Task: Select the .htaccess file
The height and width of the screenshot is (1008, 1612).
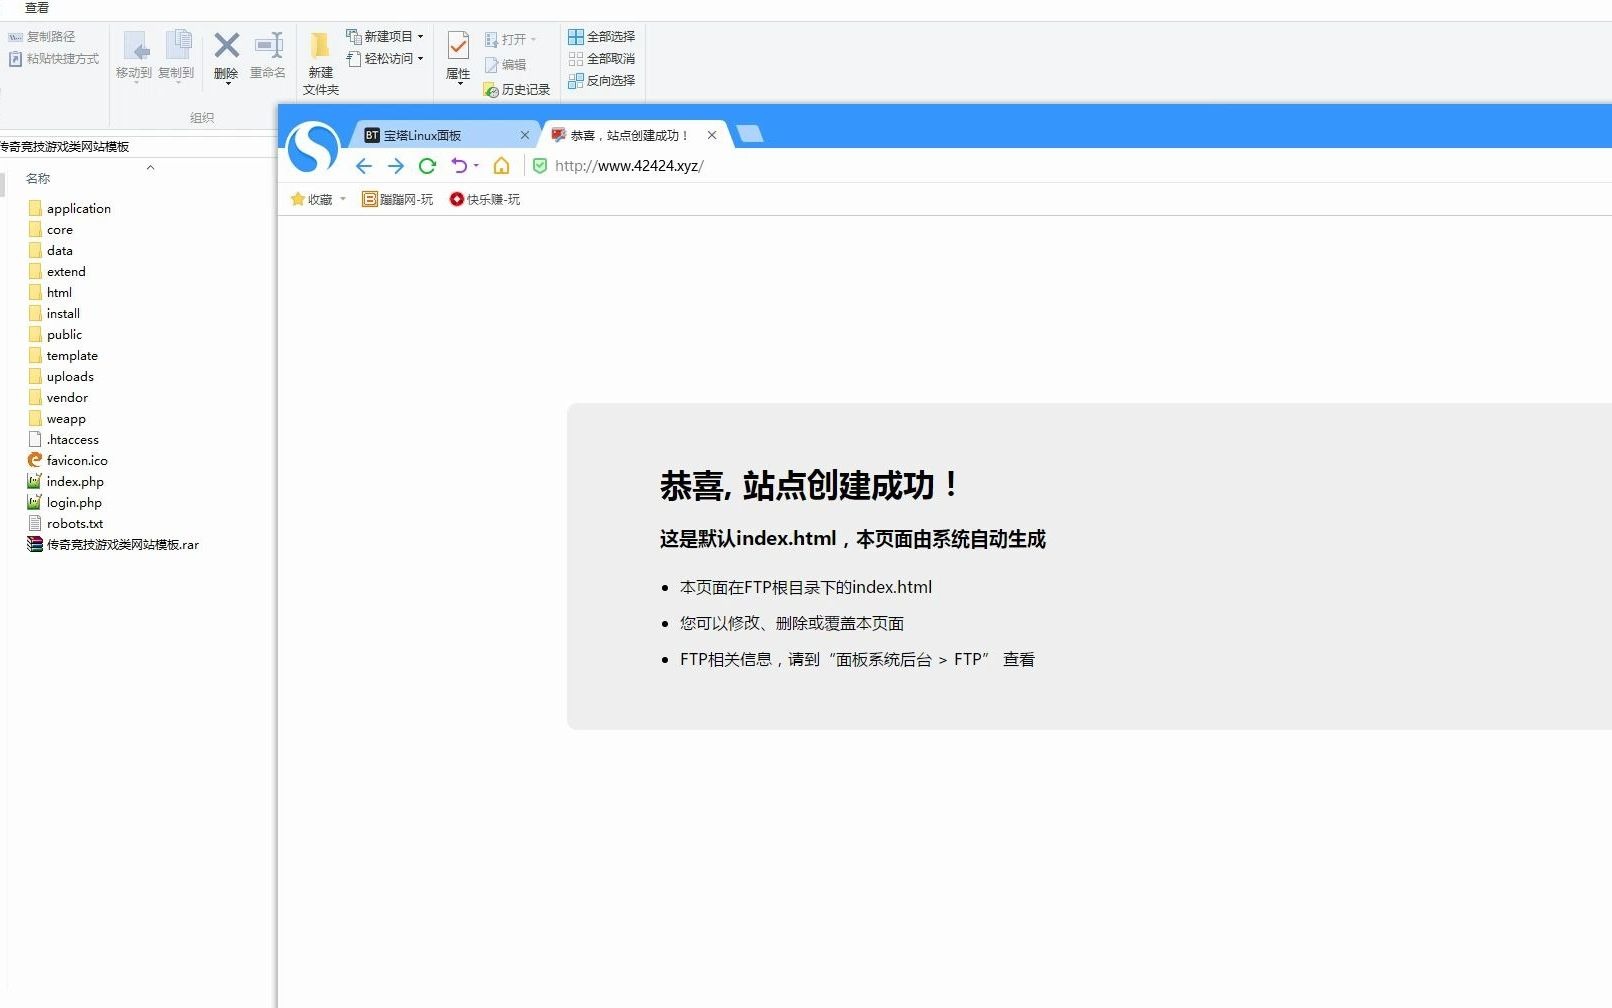Action: [x=64, y=439]
